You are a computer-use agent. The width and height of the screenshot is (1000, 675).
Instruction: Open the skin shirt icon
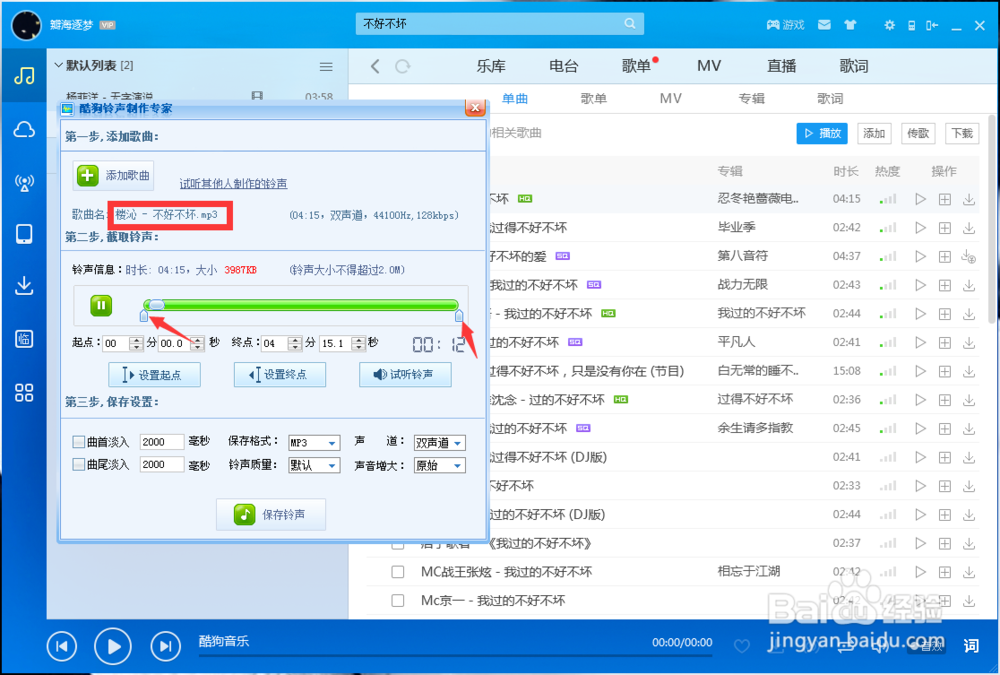(x=850, y=24)
